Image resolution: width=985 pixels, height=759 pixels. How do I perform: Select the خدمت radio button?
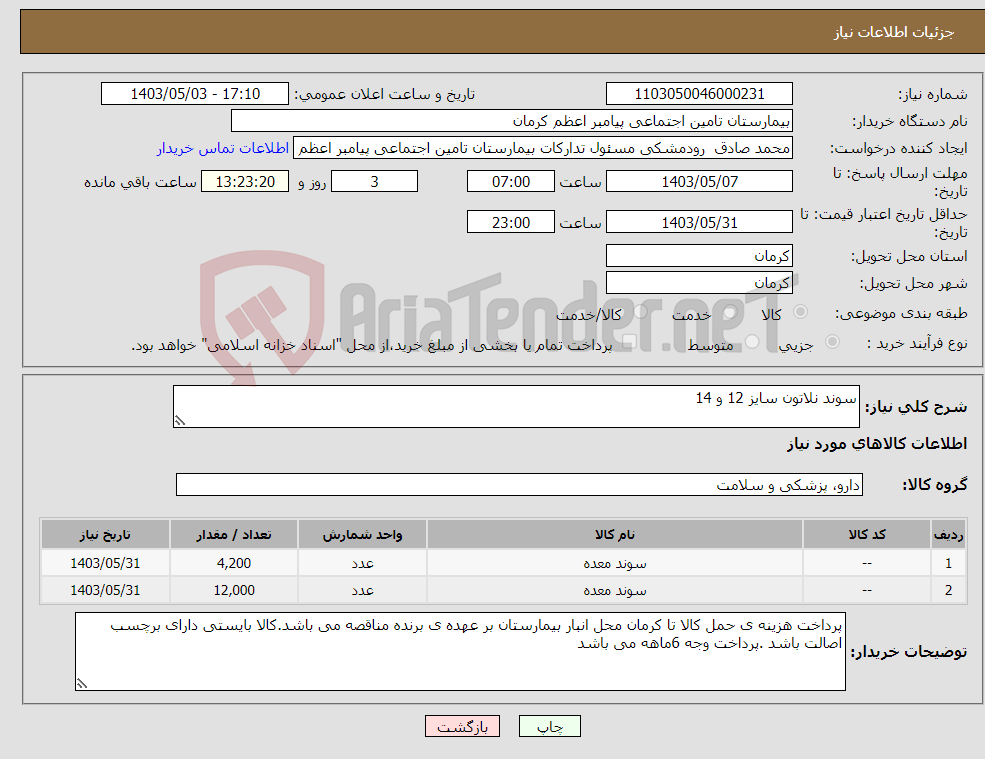(729, 312)
